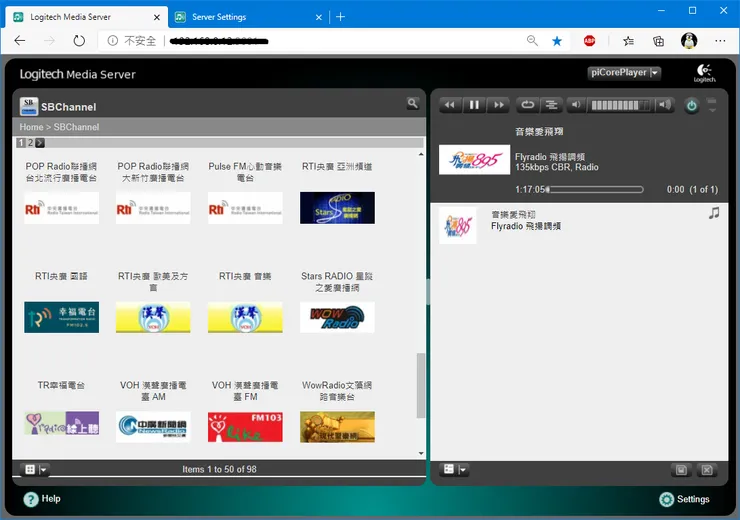Open the browser profile penguin avatar
Image resolution: width=740 pixels, height=520 pixels.
tap(689, 41)
